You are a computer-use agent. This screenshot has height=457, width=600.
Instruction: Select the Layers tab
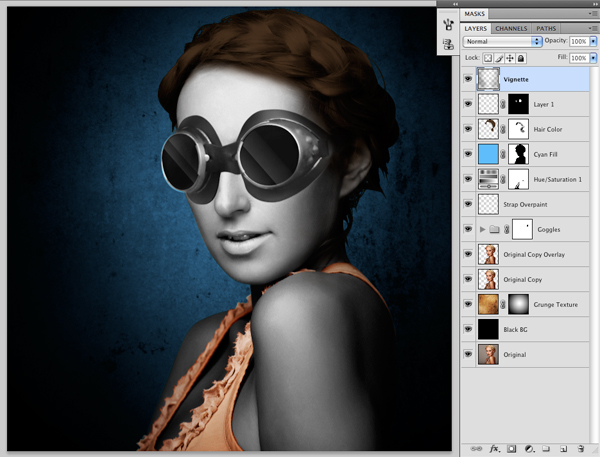pyautogui.click(x=476, y=28)
